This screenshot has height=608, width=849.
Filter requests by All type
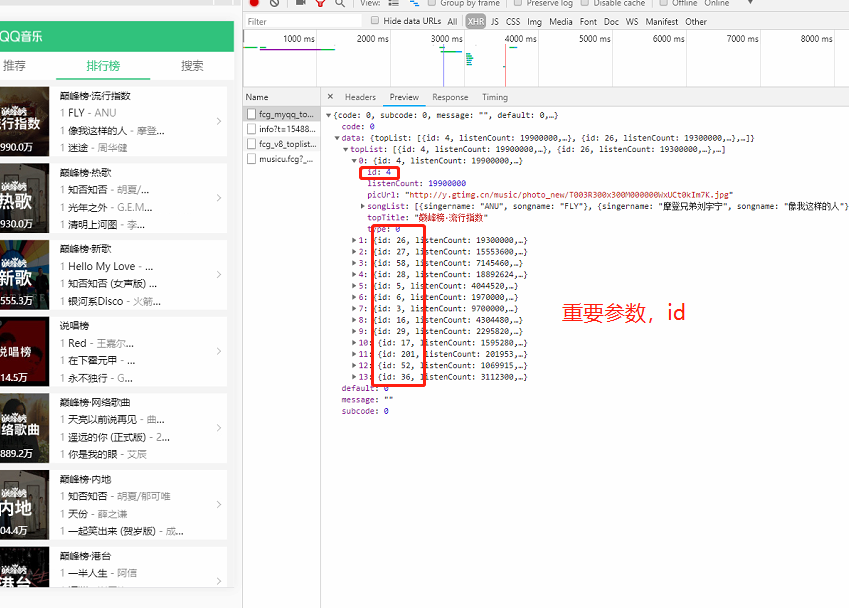pos(452,22)
